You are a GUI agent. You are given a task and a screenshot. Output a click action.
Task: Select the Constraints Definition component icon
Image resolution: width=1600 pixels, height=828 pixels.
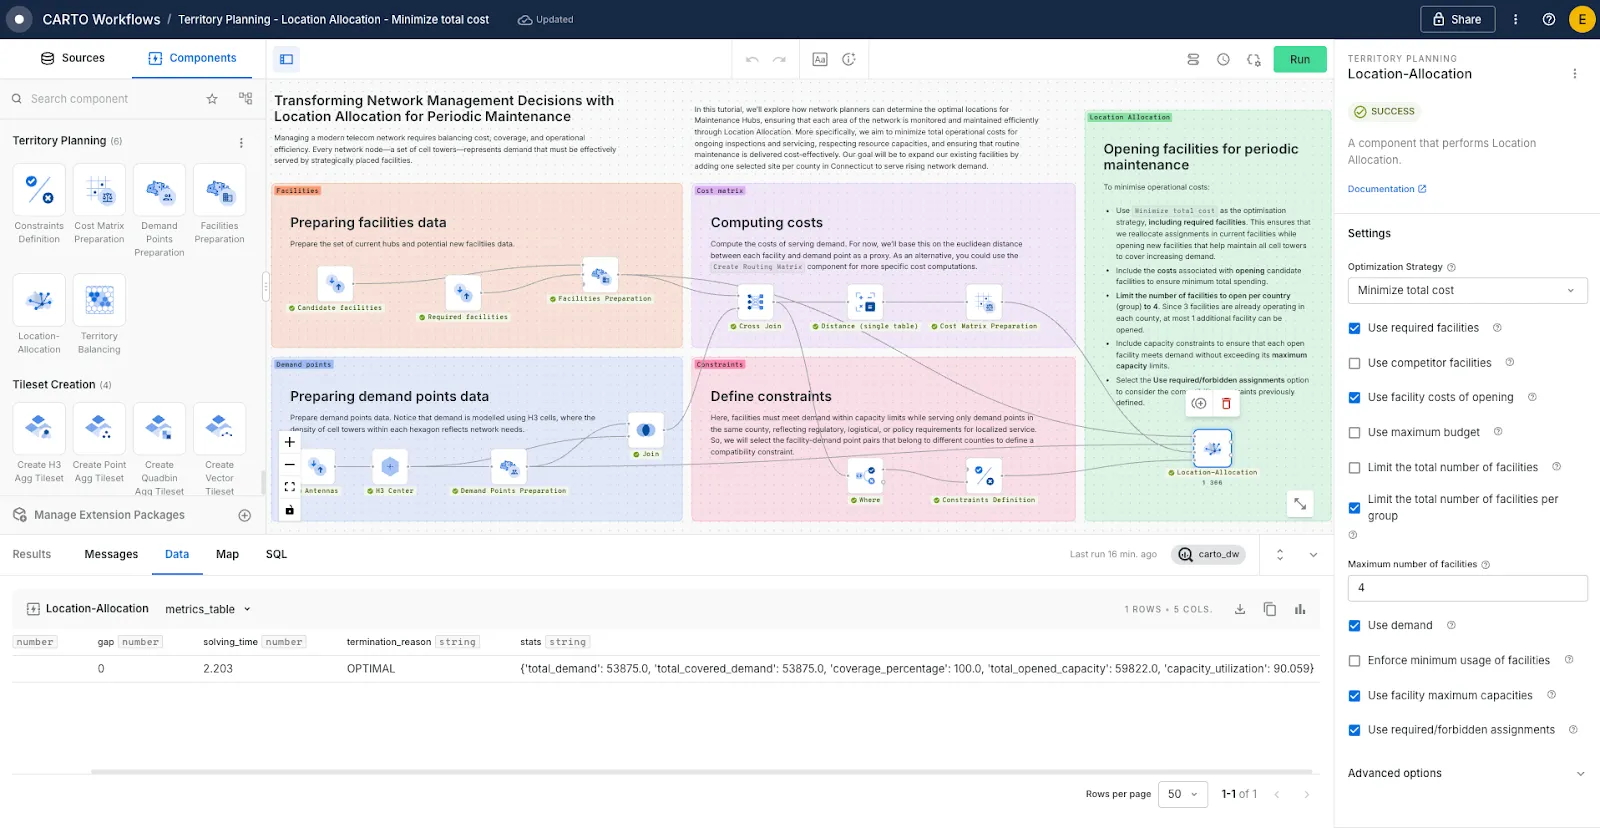(x=39, y=190)
